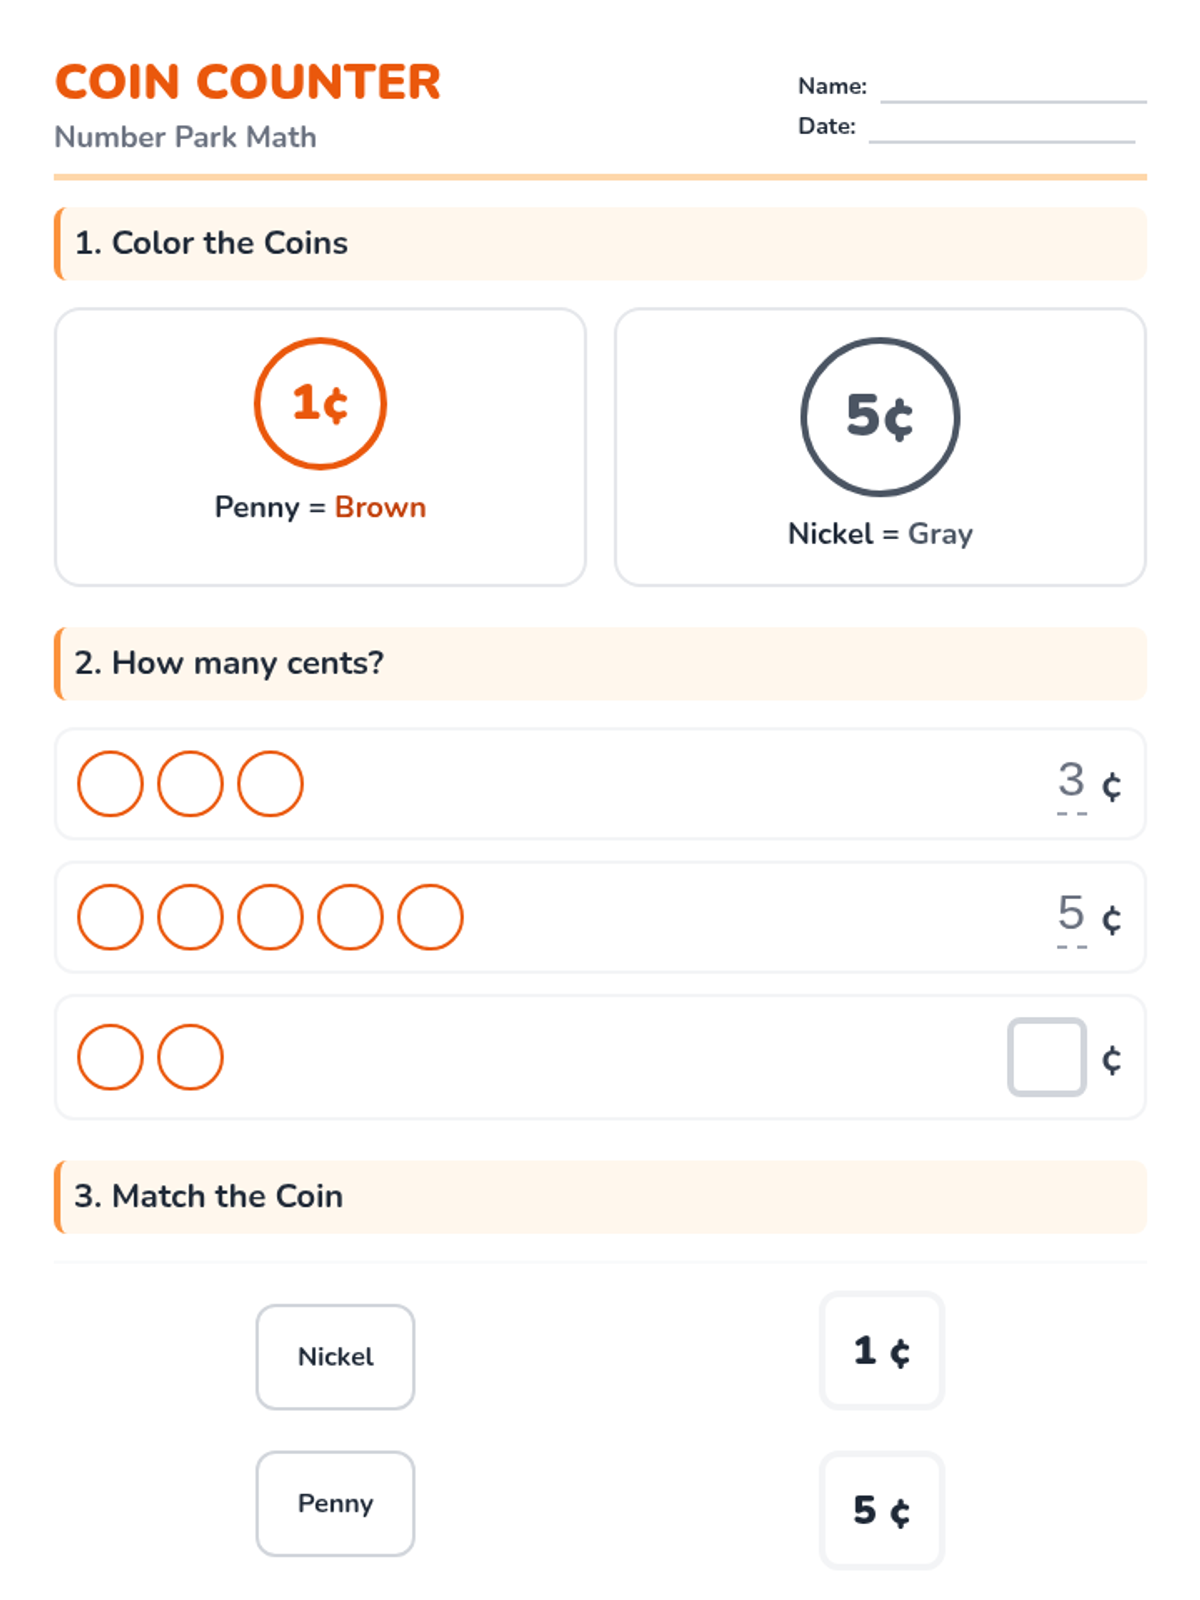Click the middle coin in the five-coin row
Image resolution: width=1200 pixels, height=1600 pixels.
270,917
